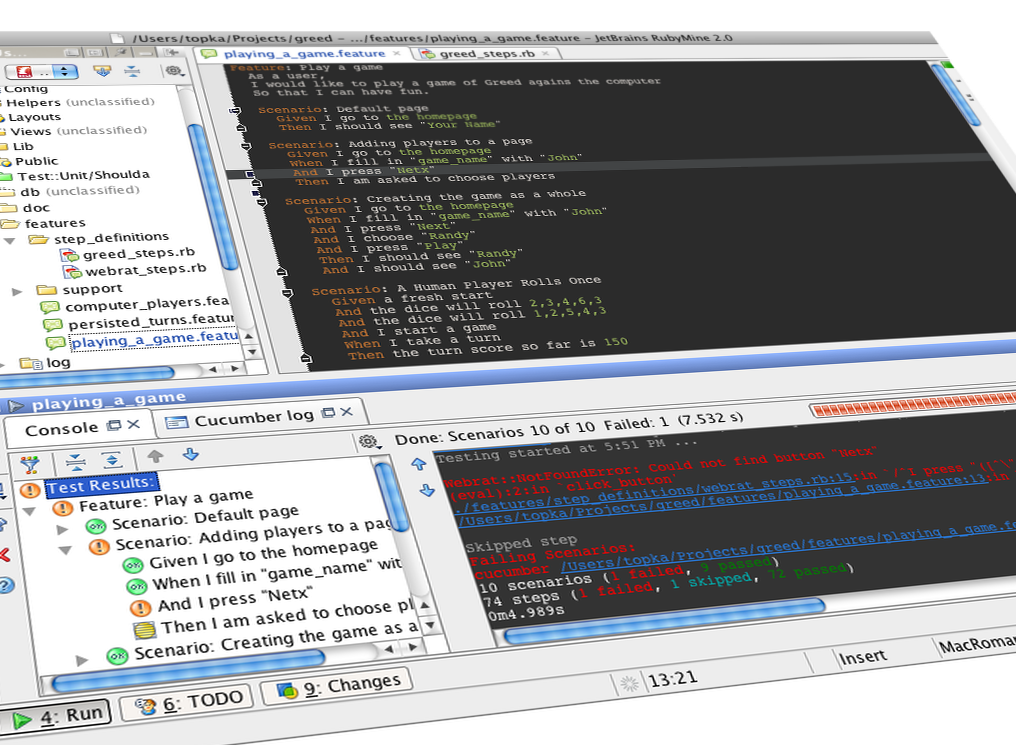
Task: Open the Rails view selector dropdown
Action: [x=41, y=71]
